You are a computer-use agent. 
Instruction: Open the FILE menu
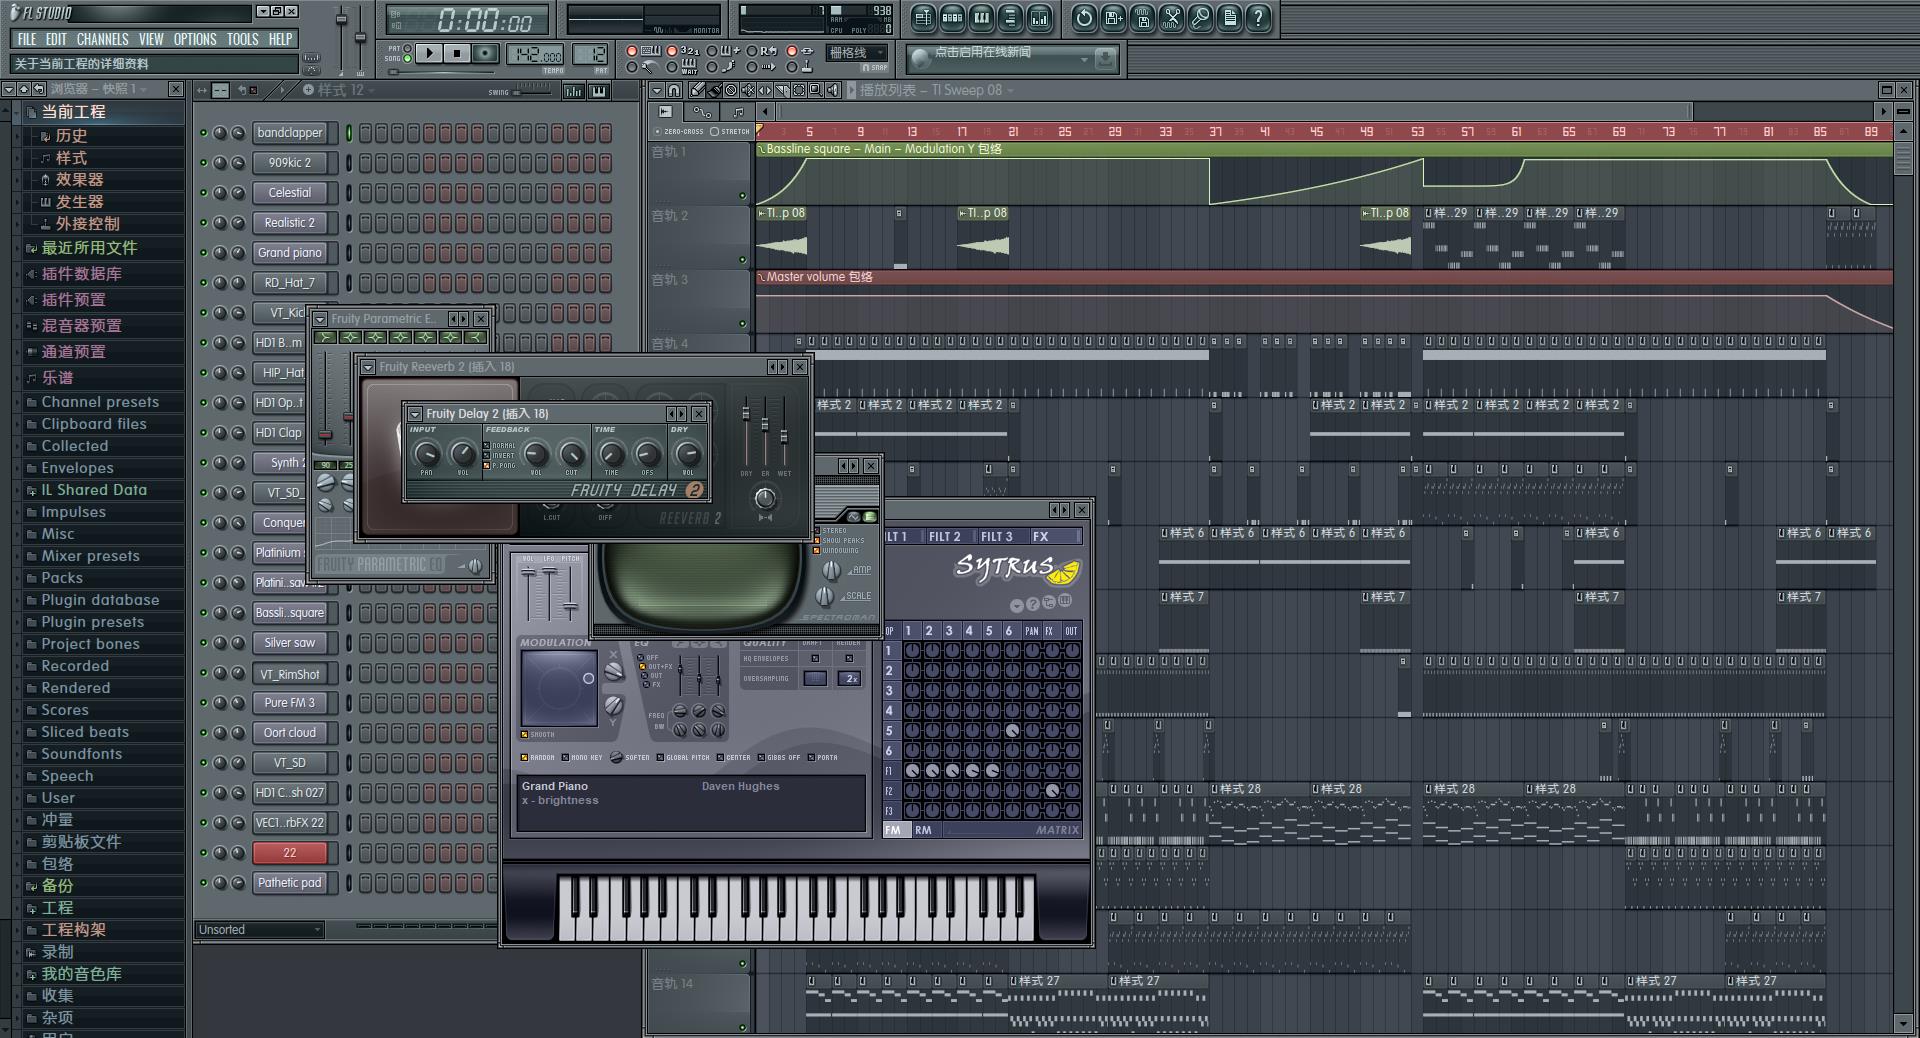pyautogui.click(x=27, y=39)
